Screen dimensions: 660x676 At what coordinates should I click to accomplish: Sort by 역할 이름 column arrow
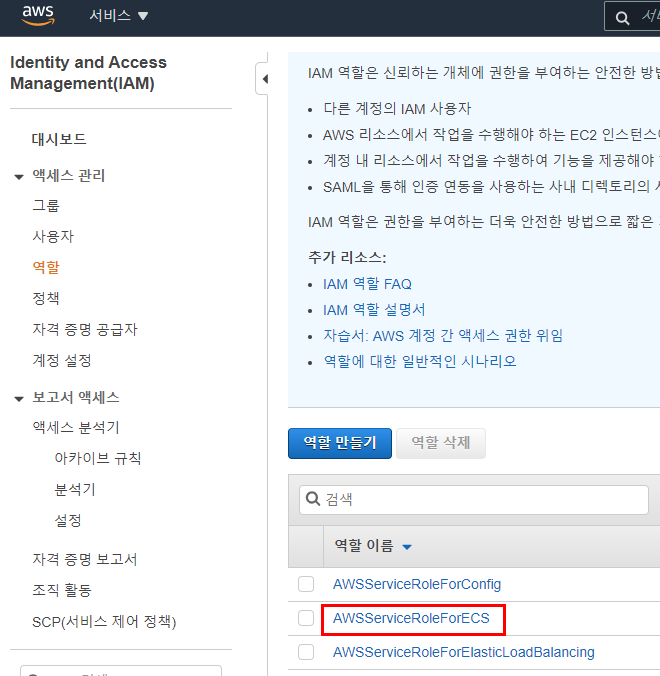tap(407, 547)
